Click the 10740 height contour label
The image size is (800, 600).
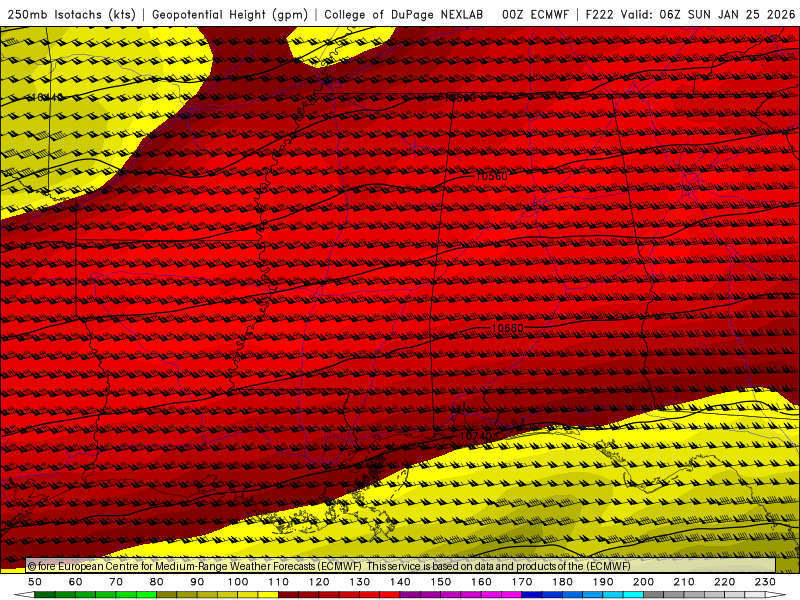476,436
